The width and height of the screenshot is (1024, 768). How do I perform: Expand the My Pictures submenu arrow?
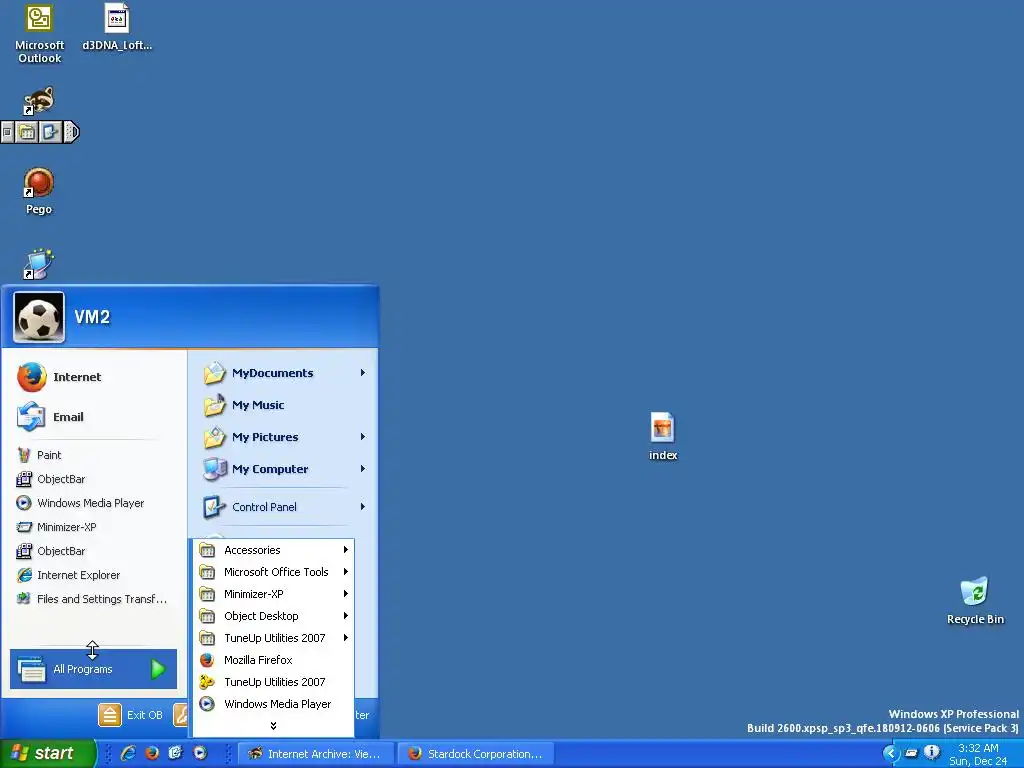[x=362, y=437]
